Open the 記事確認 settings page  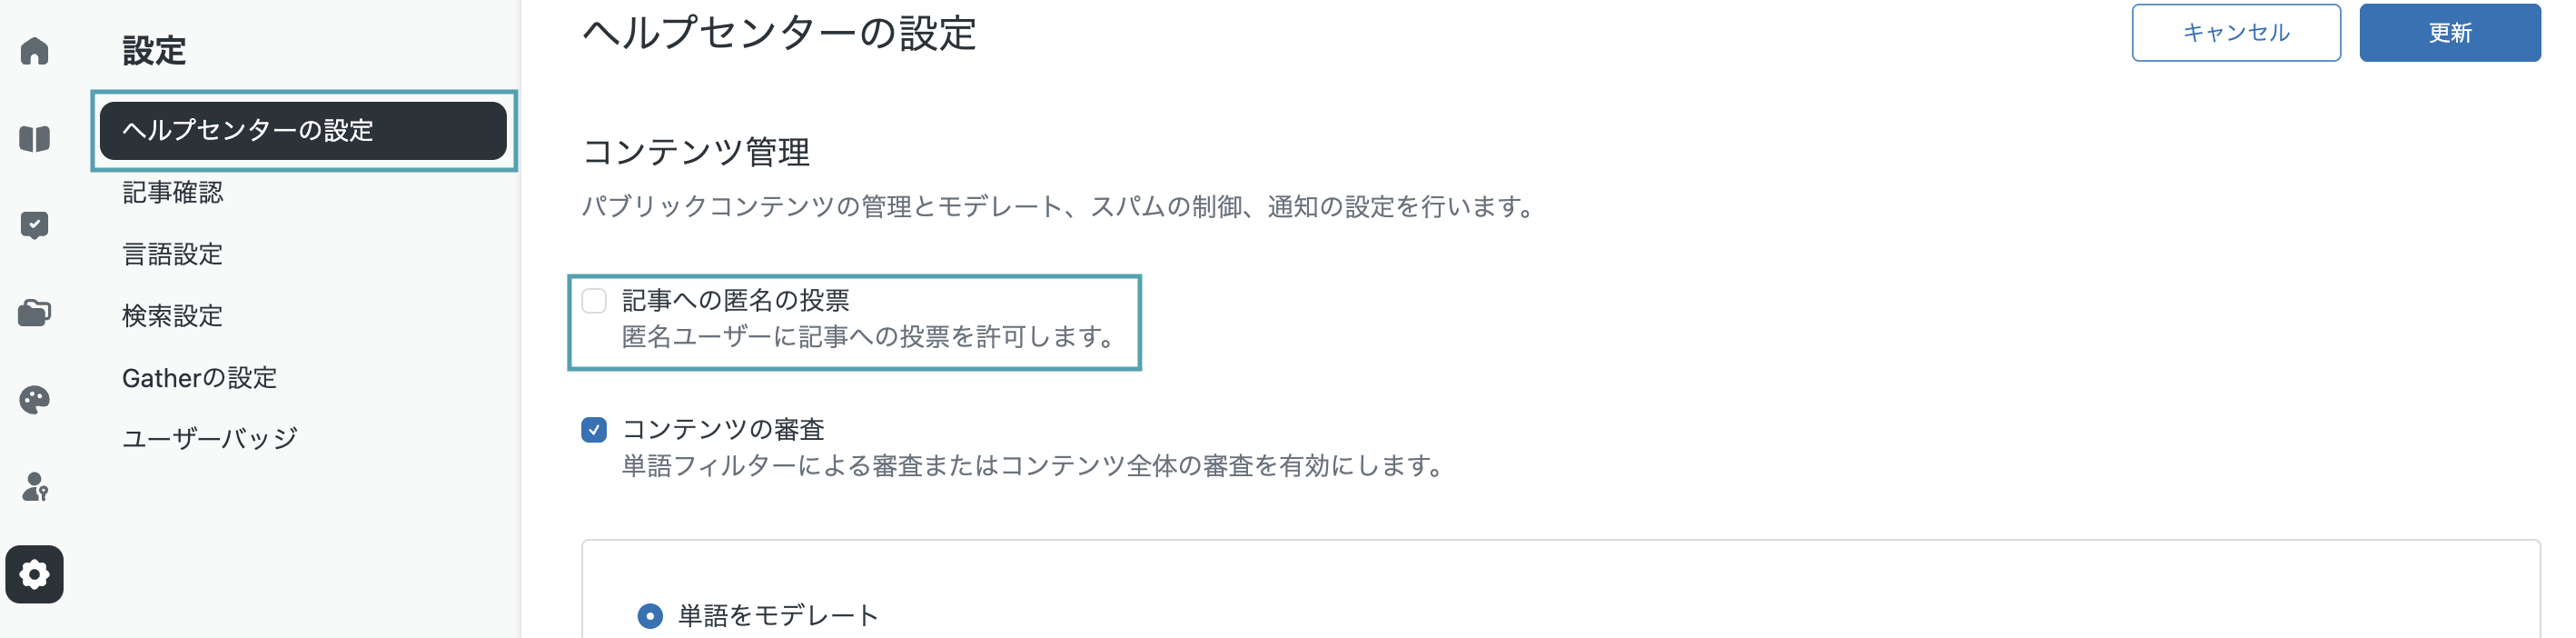click(173, 192)
